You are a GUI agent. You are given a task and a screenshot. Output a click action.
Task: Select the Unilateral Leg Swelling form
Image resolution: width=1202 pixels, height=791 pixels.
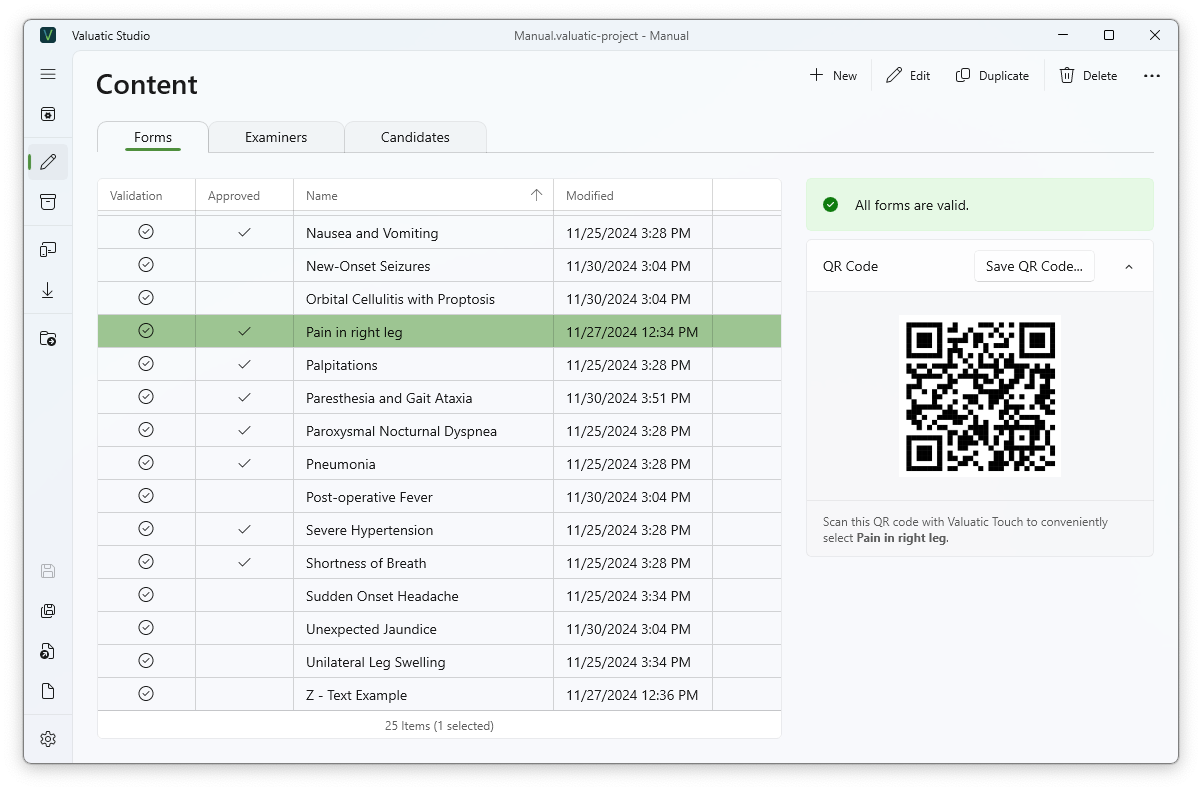376,662
